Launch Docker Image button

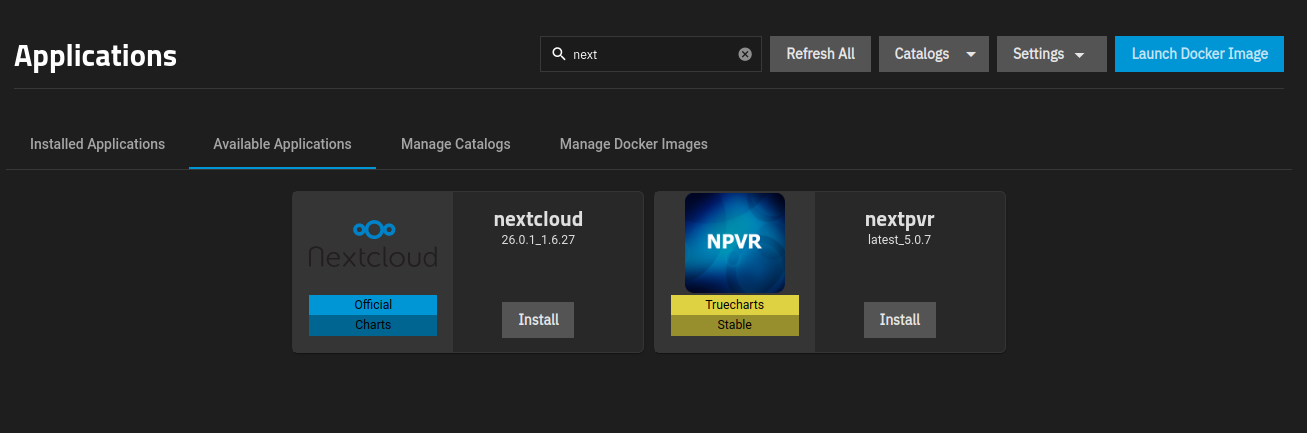pos(1199,54)
